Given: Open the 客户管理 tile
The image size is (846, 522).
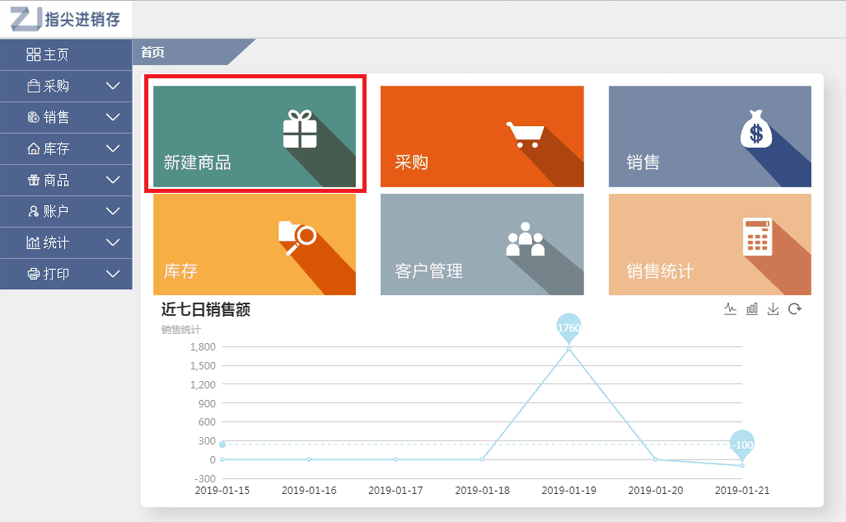Looking at the screenshot, I should point(481,245).
